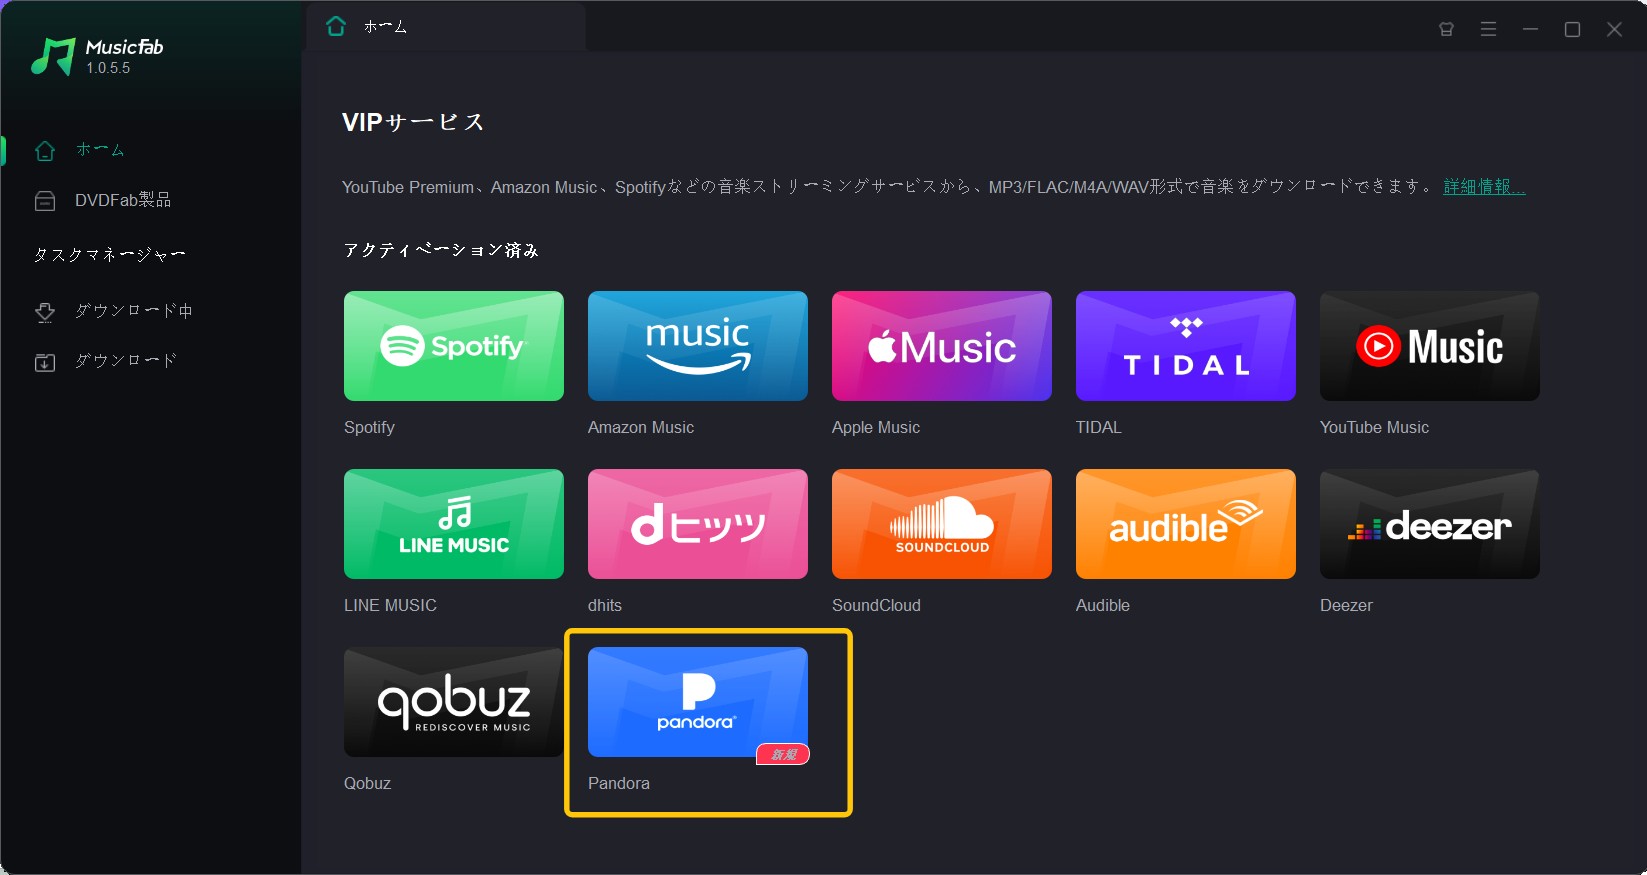This screenshot has height=875, width=1647.
Task: Open the SoundCloud service tile
Action: pyautogui.click(x=942, y=524)
